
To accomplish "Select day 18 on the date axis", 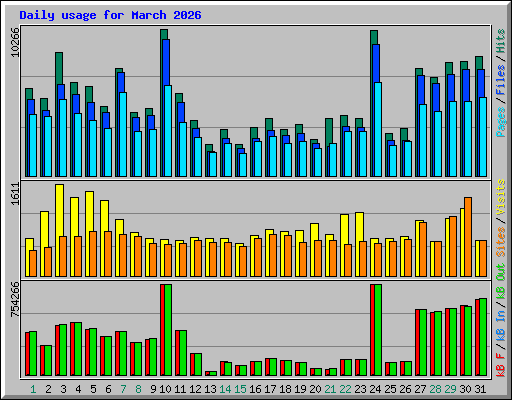I will 285,389.
